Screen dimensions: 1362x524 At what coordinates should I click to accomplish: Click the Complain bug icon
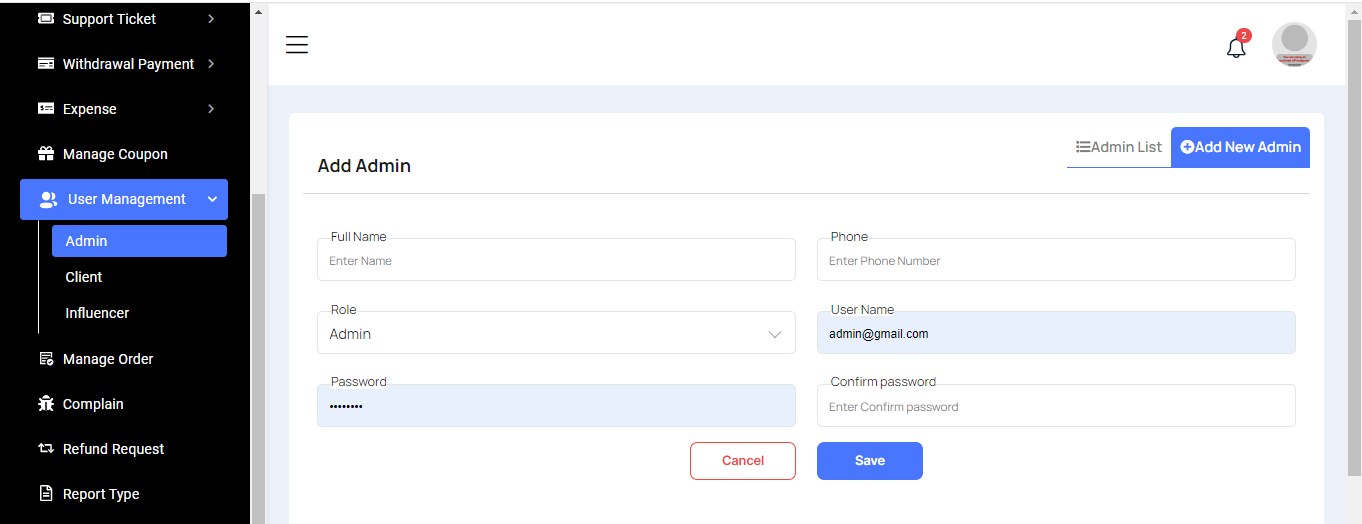coord(46,404)
